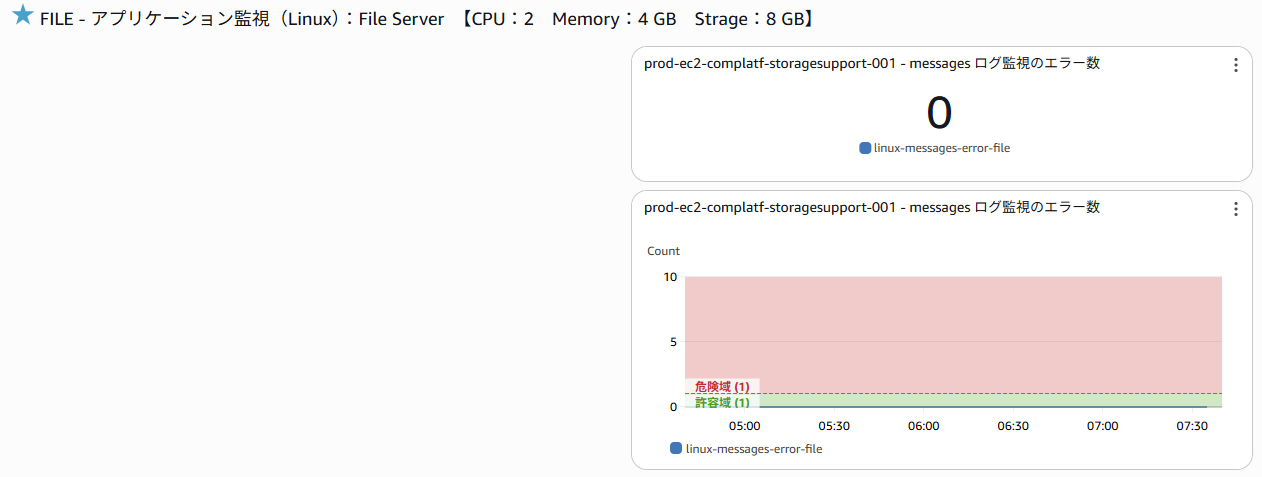1262x477 pixels.
Task: Click the 07:30 time axis label
Action: pos(1192,426)
